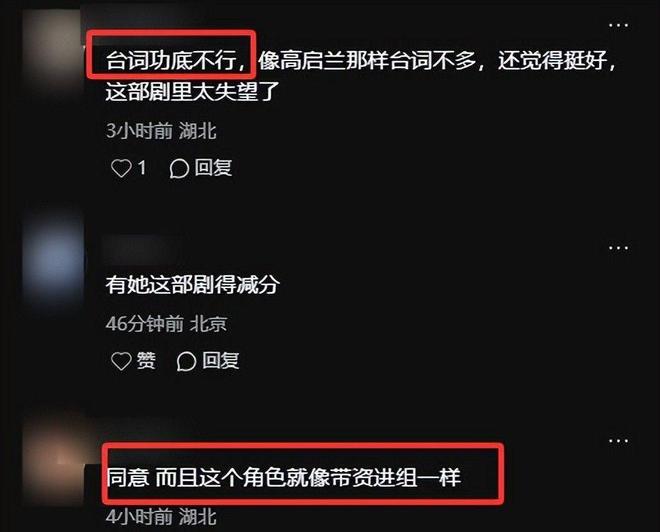
Task: Open three-dot menu for third comment
Action: tap(618, 441)
